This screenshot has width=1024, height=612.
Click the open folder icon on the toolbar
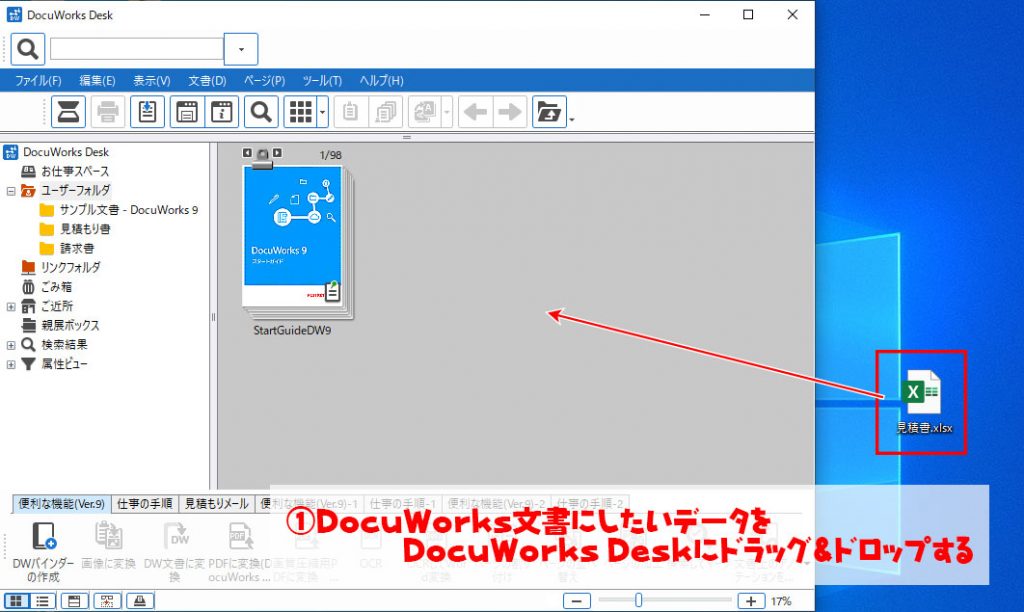551,112
